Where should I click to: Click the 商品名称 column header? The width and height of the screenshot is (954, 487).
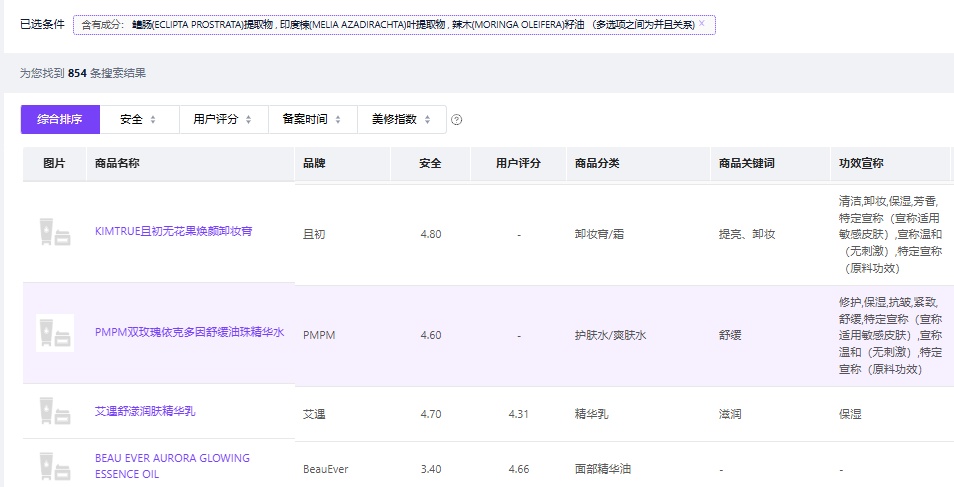click(x=117, y=163)
